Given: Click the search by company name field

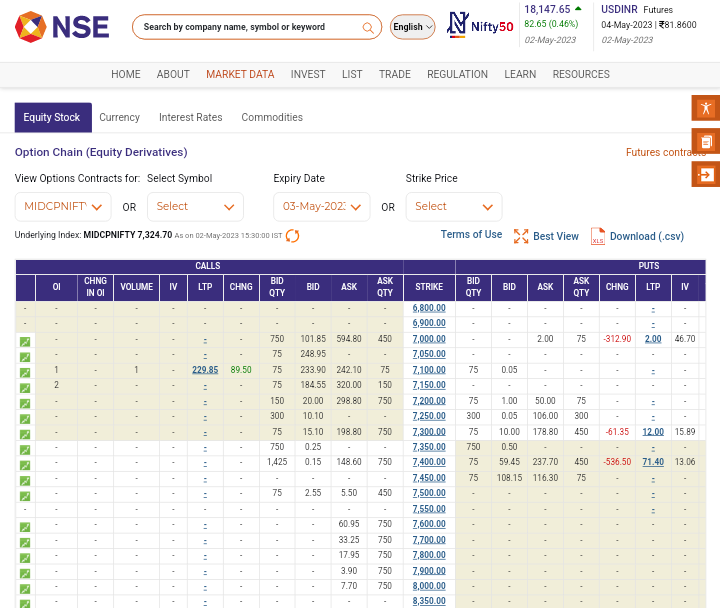Looking at the screenshot, I should click(x=250, y=27).
